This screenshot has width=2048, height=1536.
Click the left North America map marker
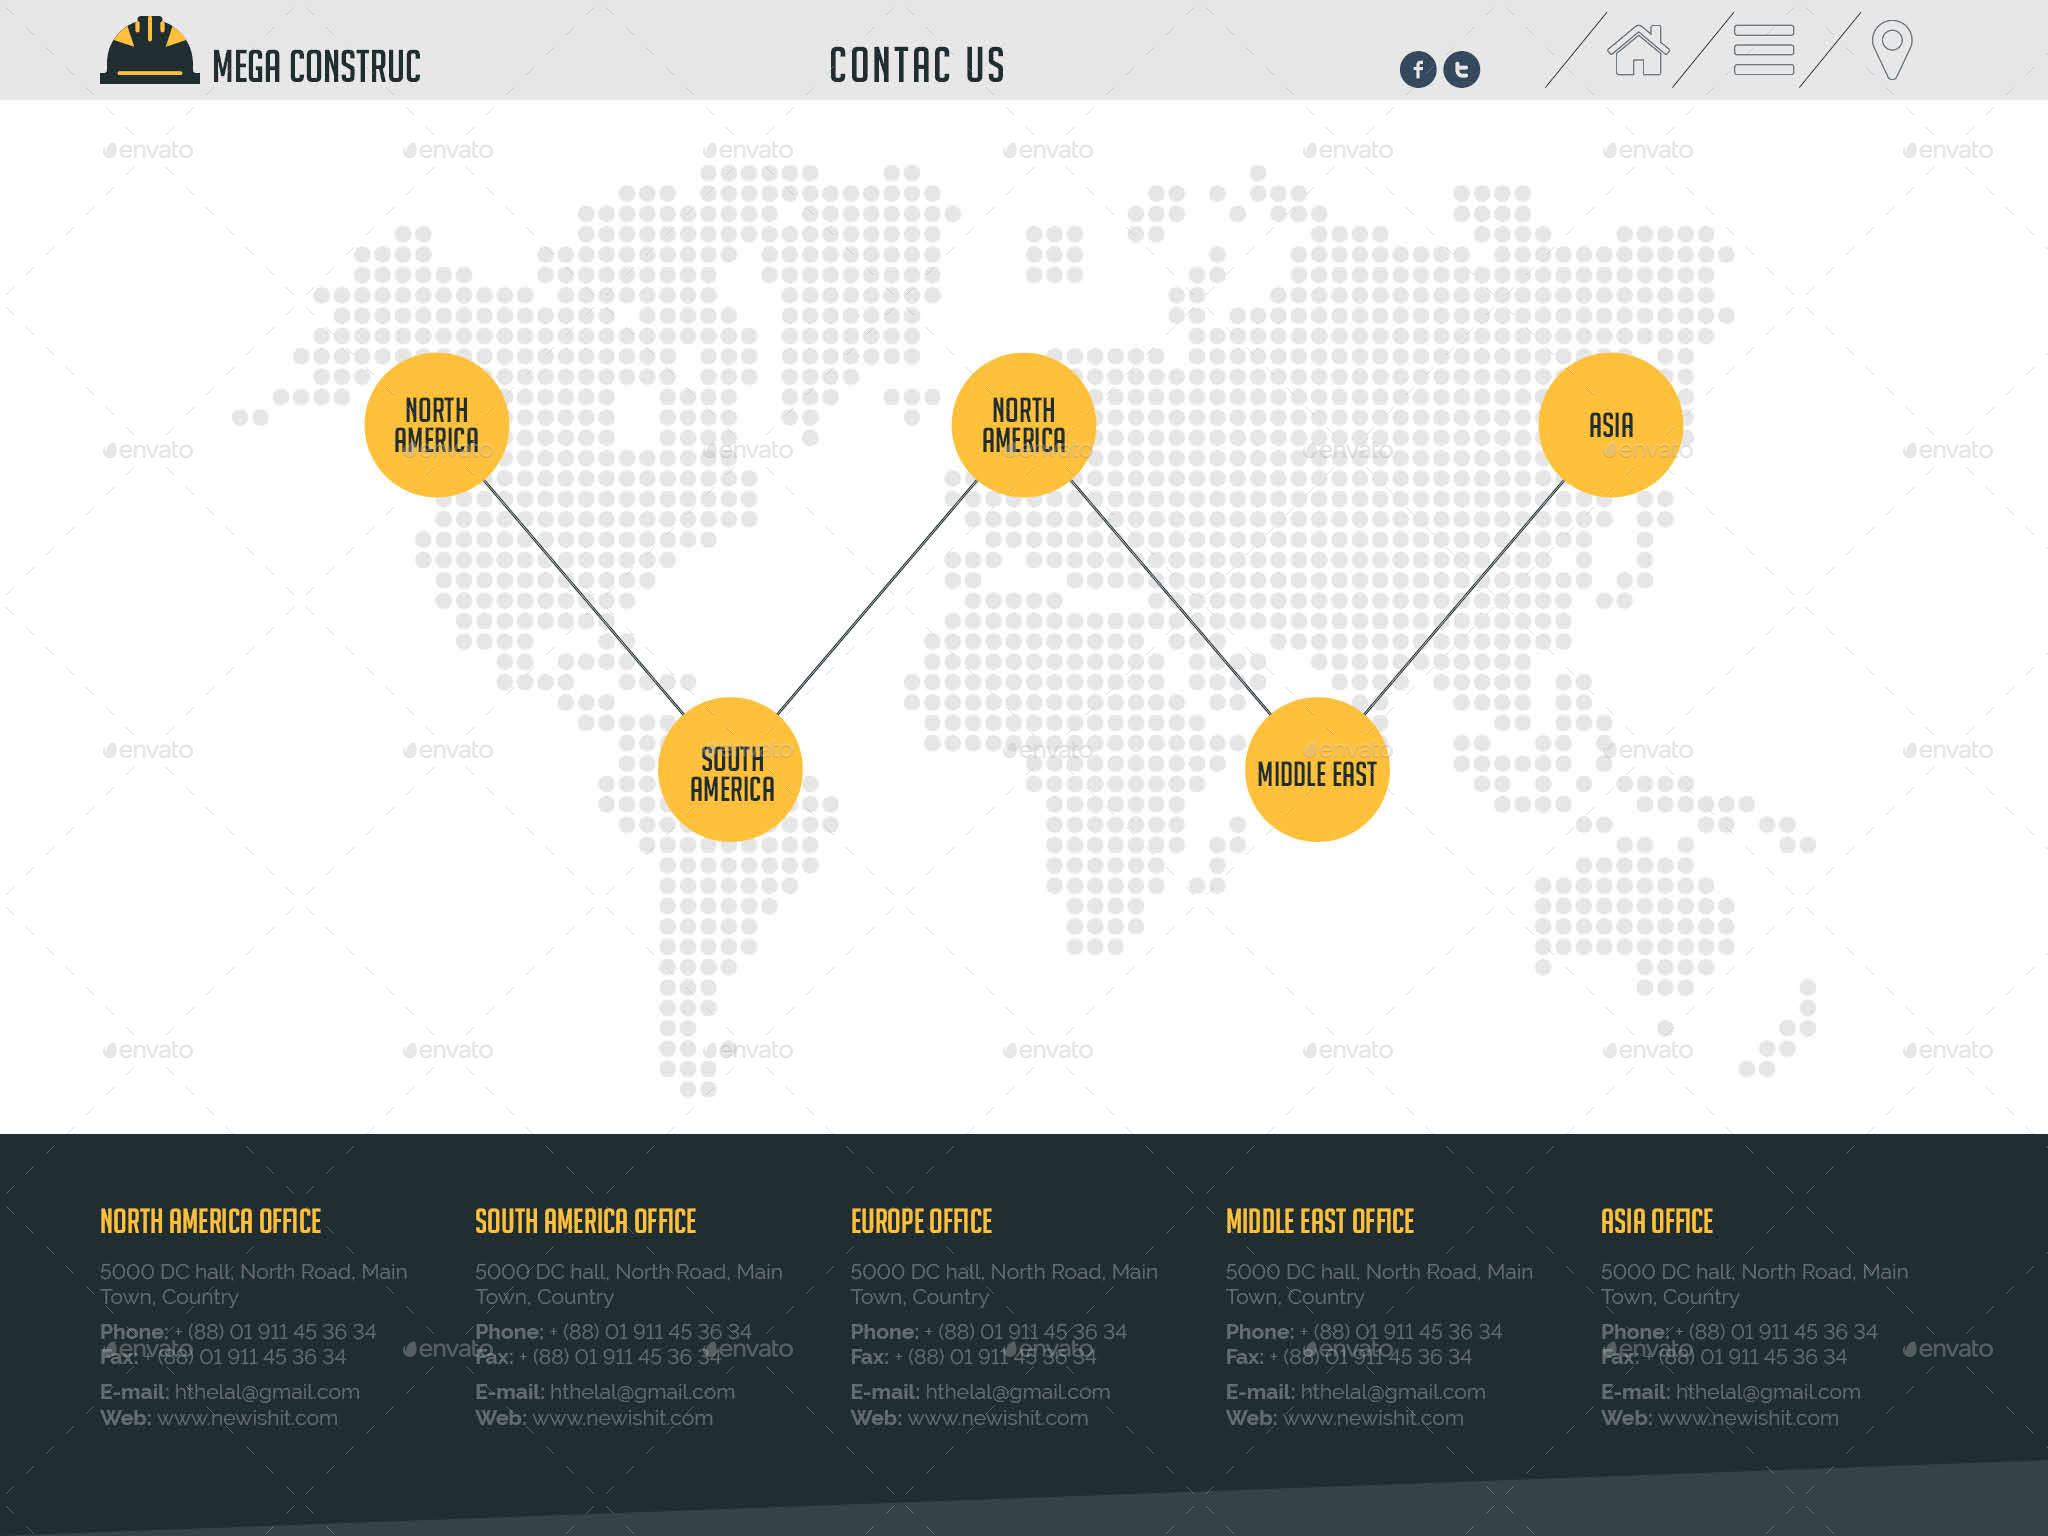(x=437, y=425)
